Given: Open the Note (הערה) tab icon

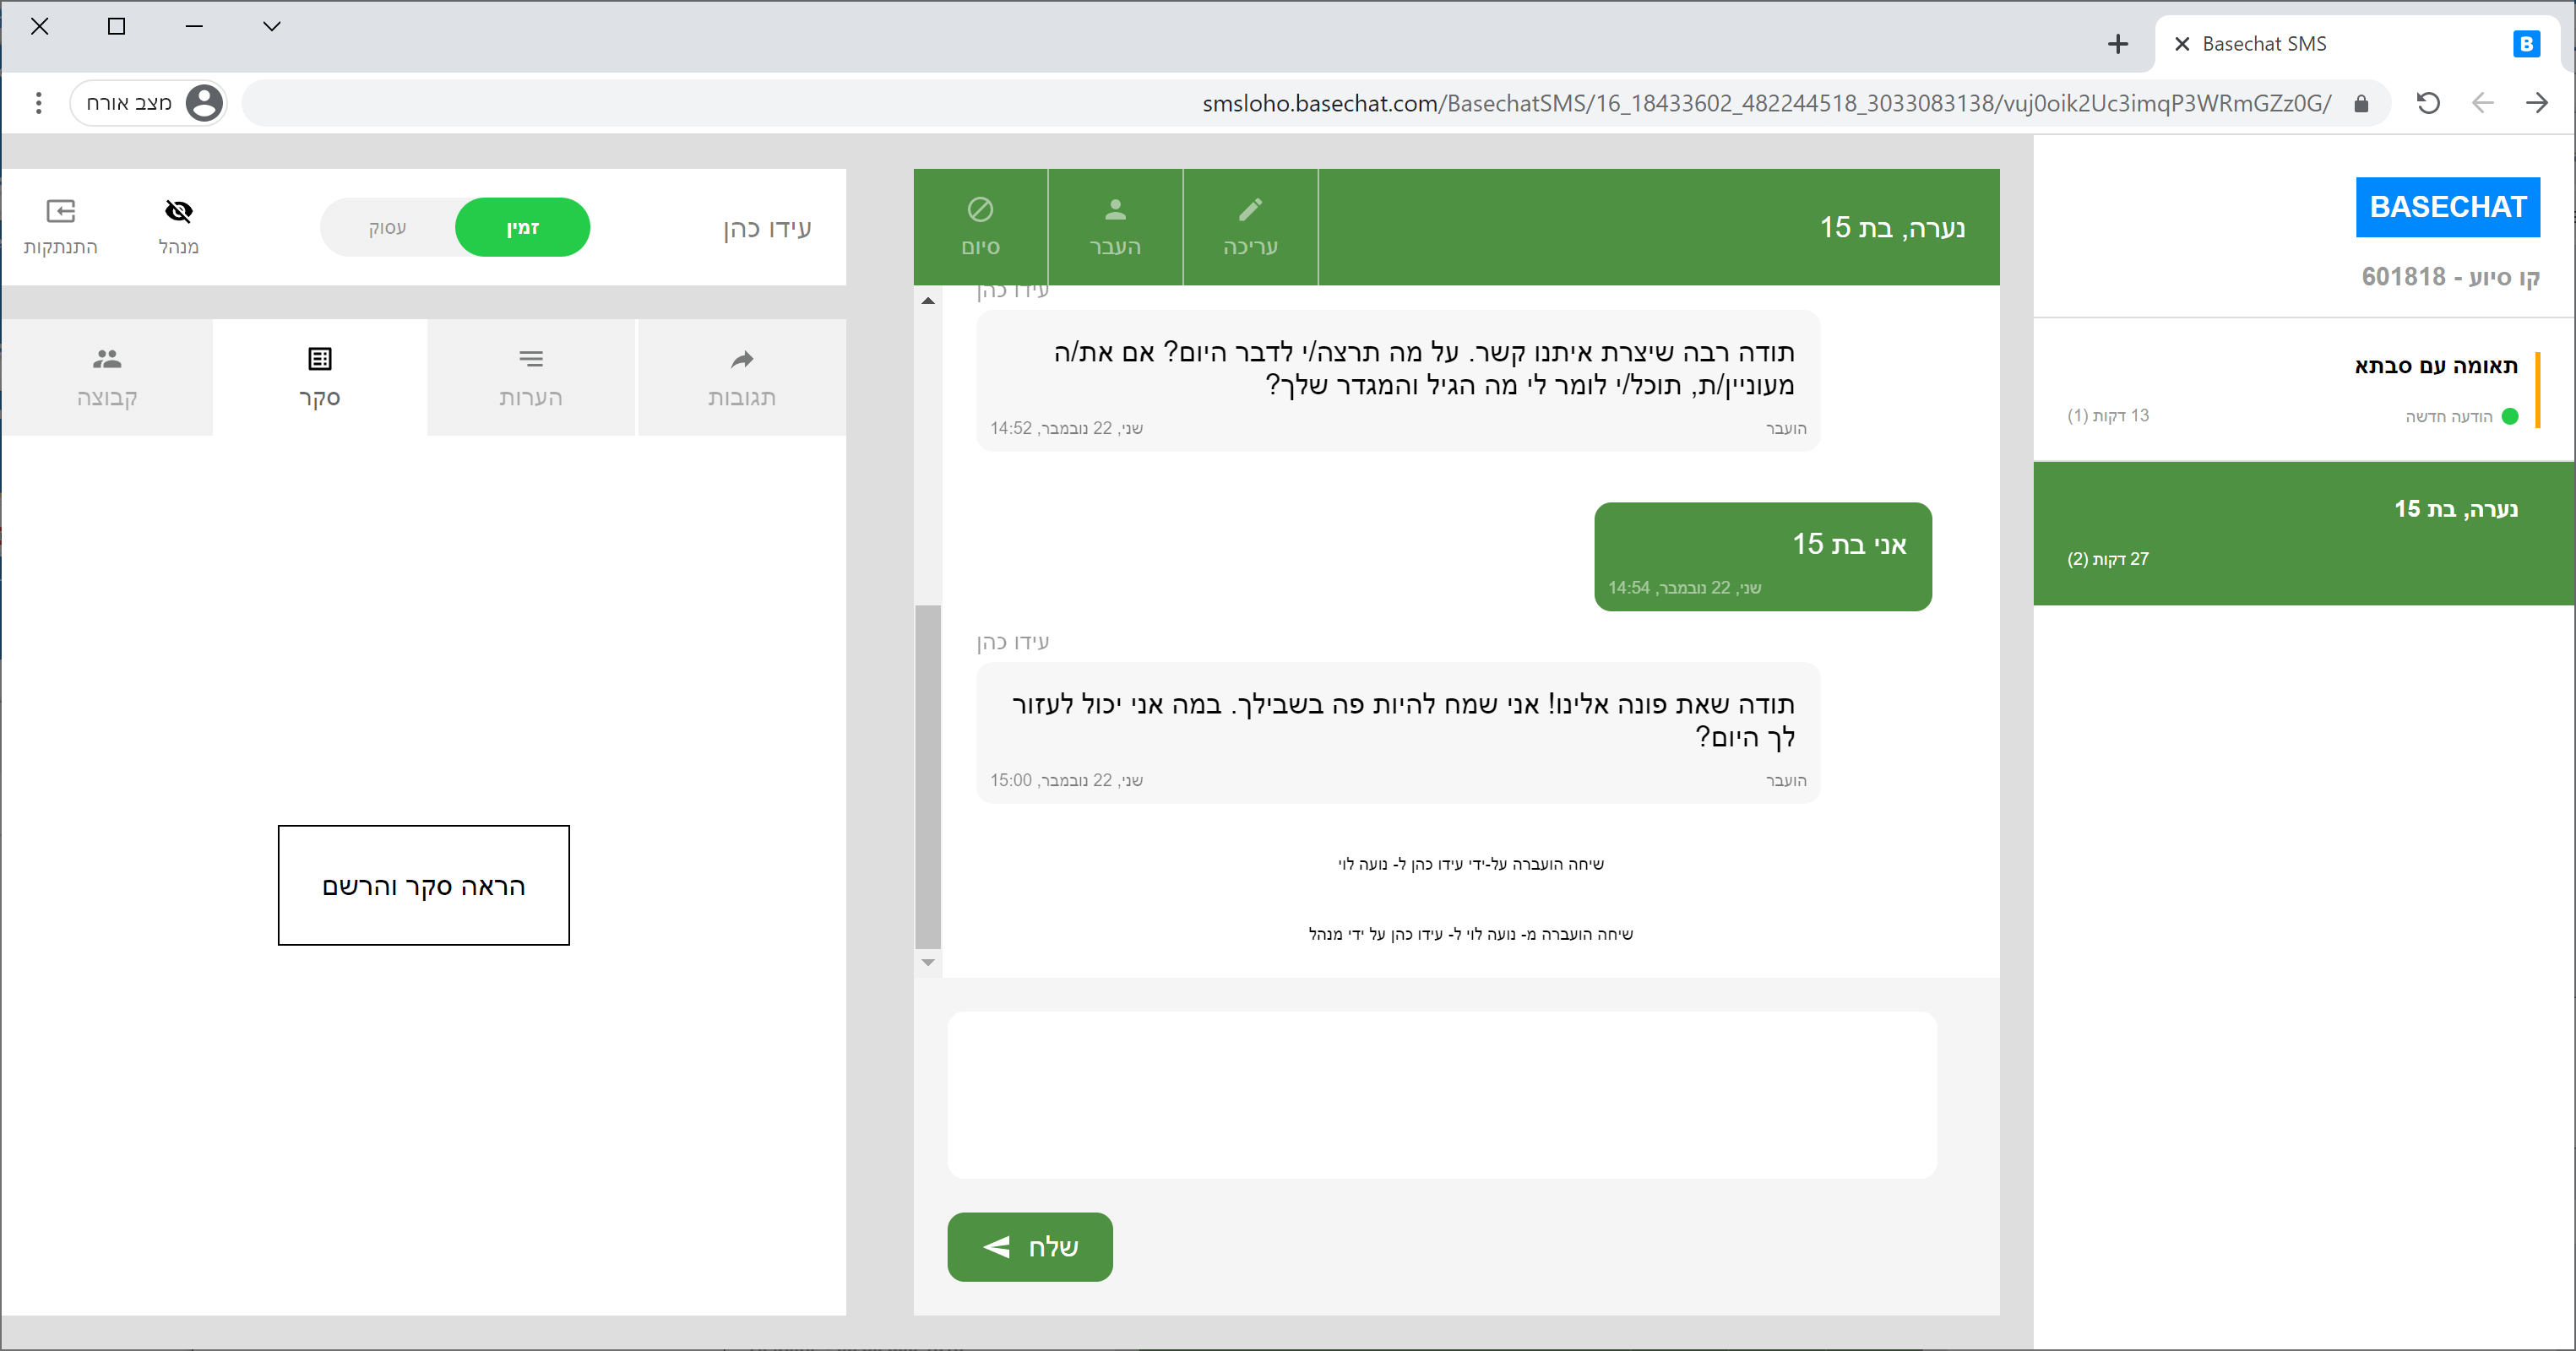Looking at the screenshot, I should coord(531,359).
